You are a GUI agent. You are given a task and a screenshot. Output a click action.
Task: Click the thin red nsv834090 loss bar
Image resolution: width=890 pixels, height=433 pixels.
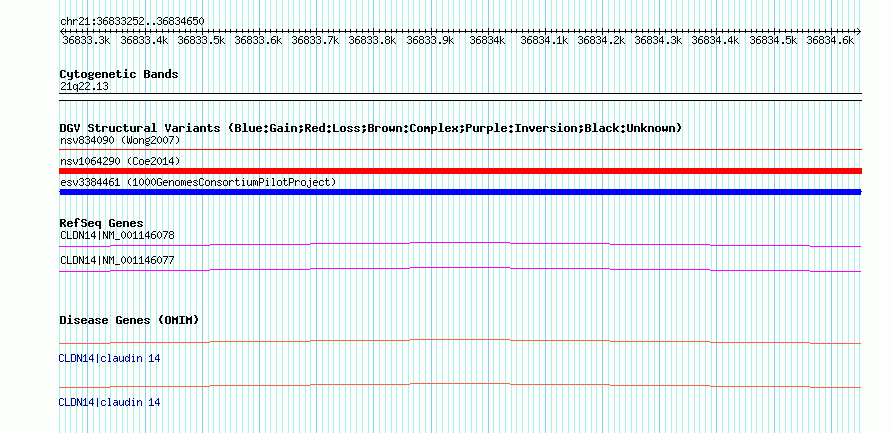pos(460,149)
